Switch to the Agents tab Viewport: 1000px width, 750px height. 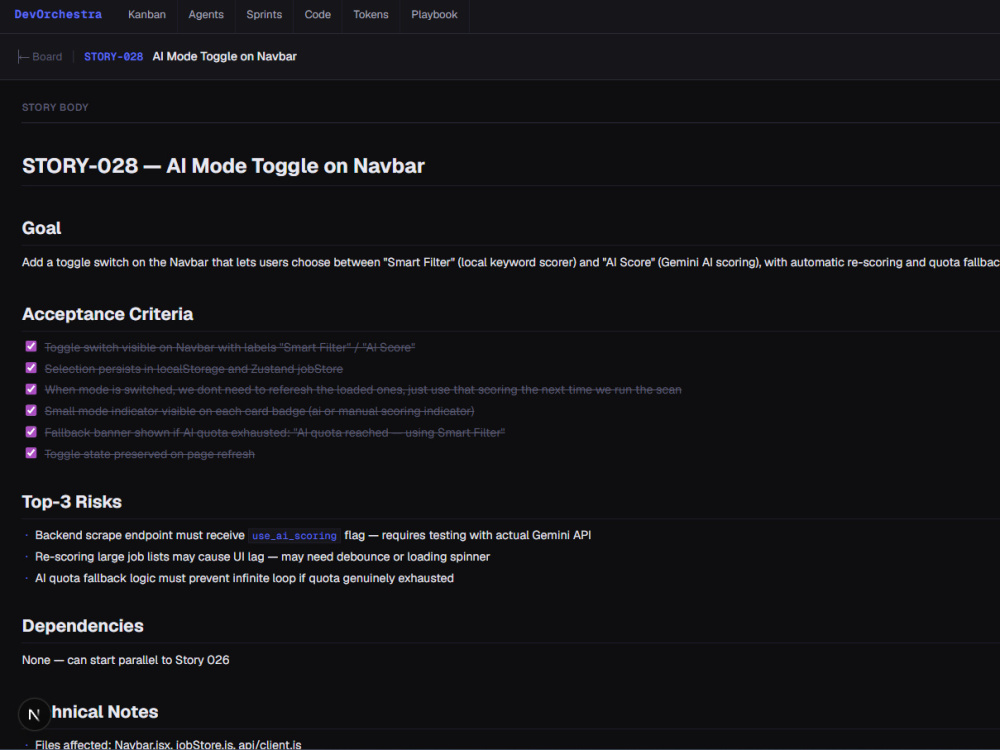(206, 15)
